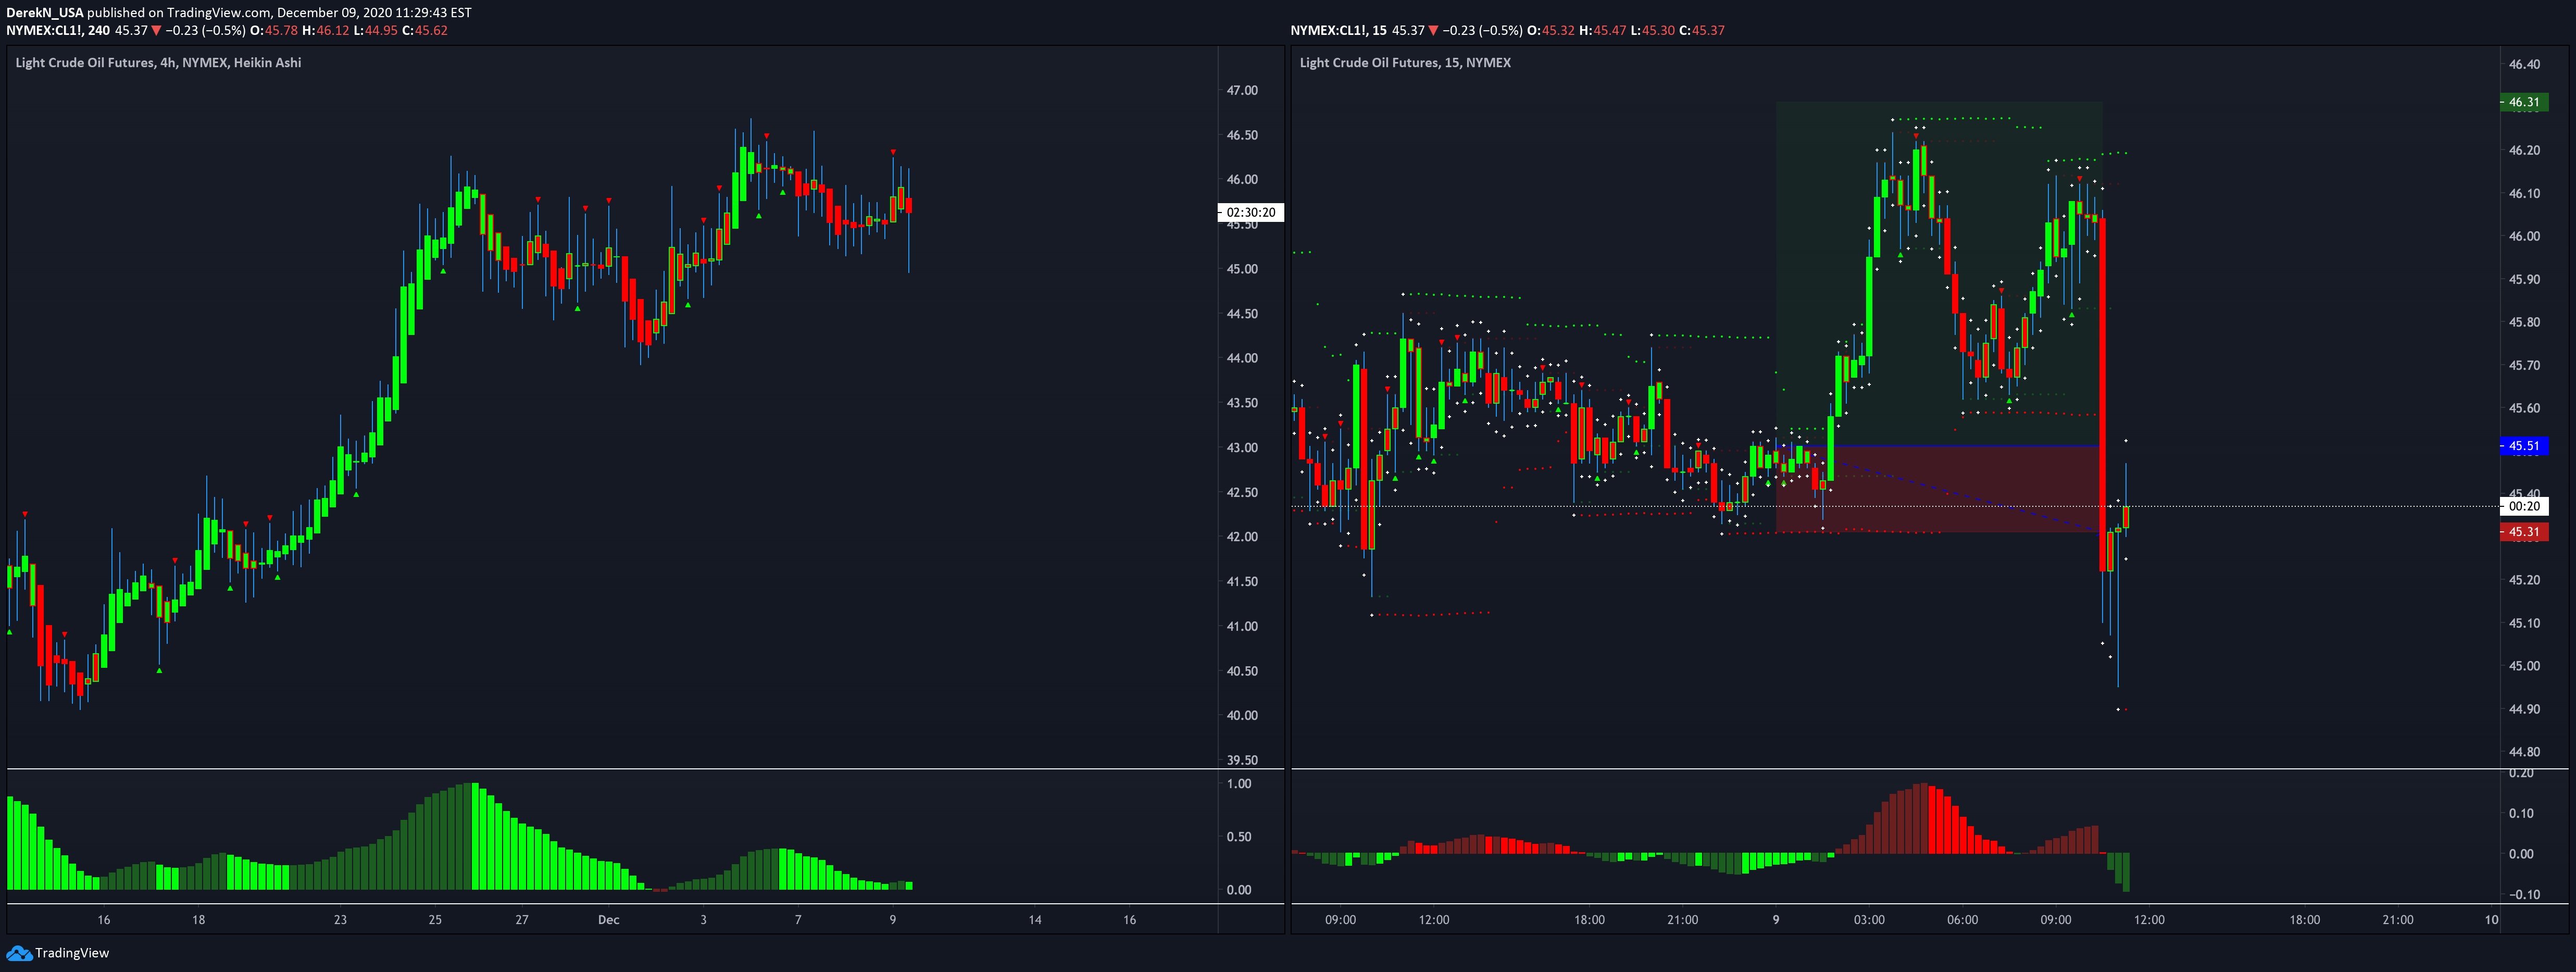The image size is (2576, 972).
Task: Click 46.40 on the 15-minute price axis
Action: pyautogui.click(x=2524, y=64)
